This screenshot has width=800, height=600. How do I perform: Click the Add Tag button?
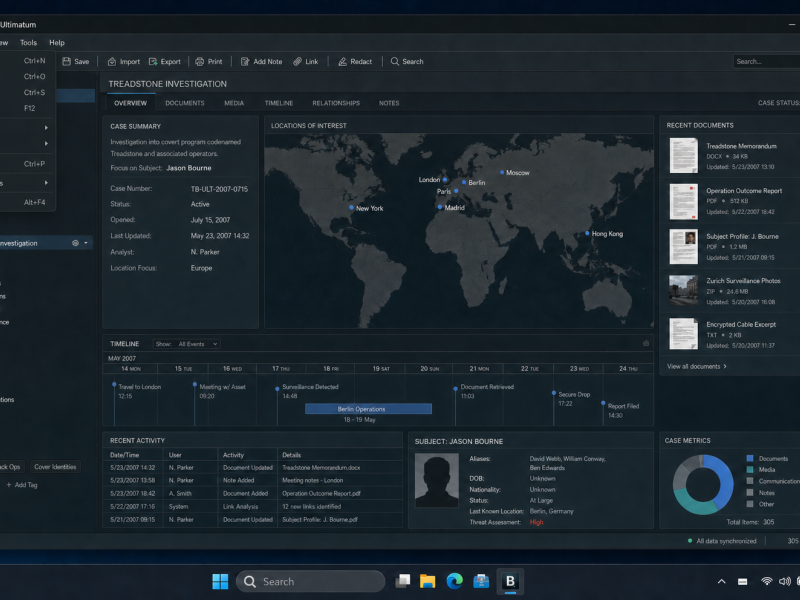(x=22, y=485)
